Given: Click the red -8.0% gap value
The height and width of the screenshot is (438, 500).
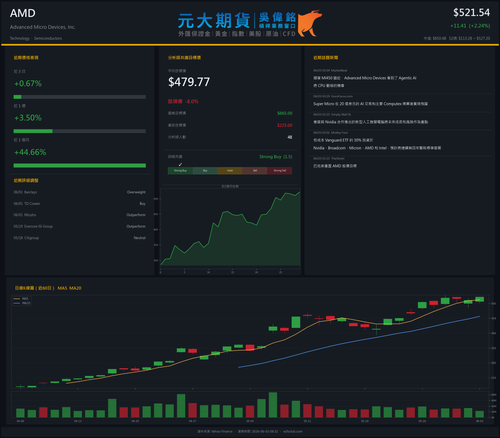Looking at the screenshot, I should [x=192, y=101].
